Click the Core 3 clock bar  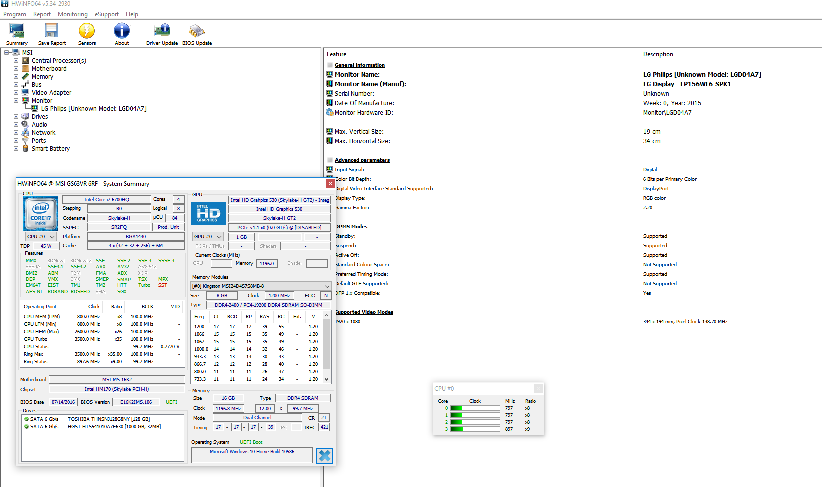click(x=475, y=428)
